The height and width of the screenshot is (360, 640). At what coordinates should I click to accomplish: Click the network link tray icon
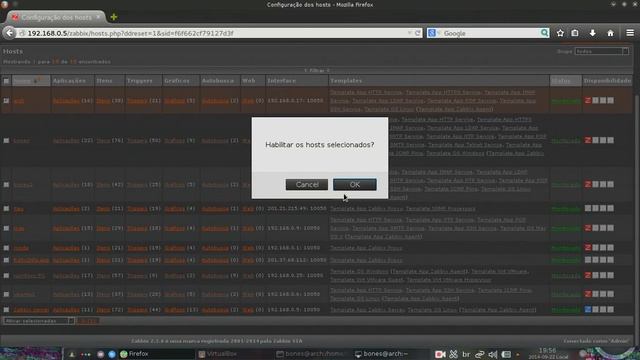coord(480,354)
